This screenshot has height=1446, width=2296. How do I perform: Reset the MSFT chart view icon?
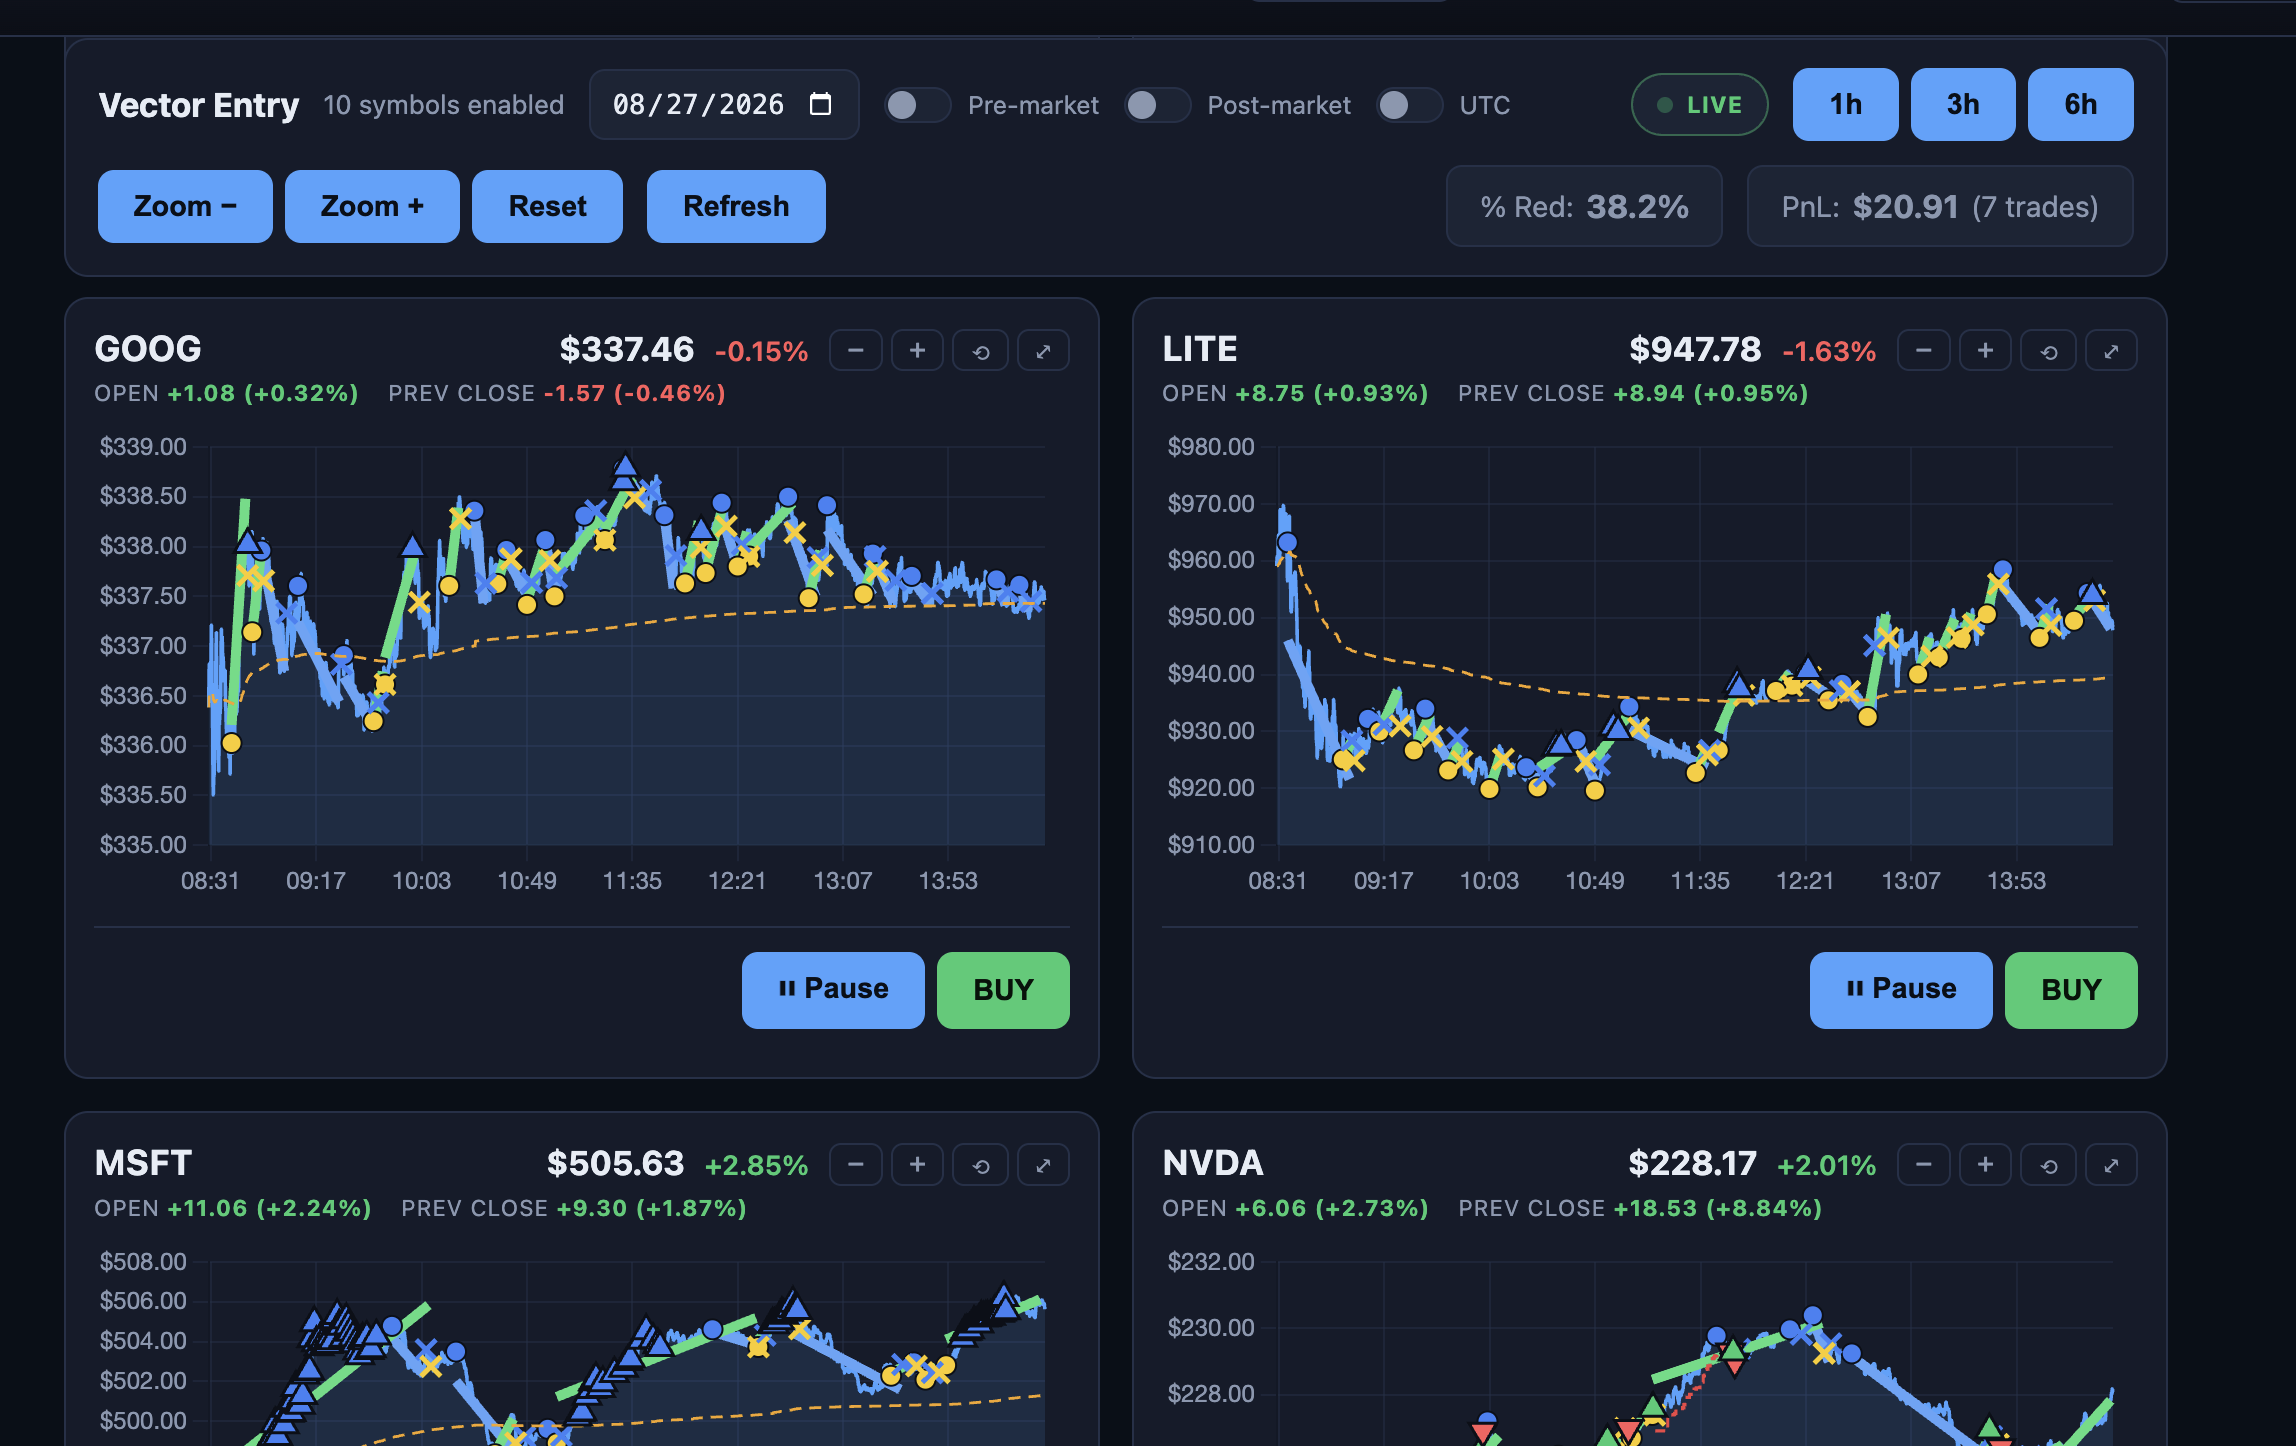(981, 1165)
